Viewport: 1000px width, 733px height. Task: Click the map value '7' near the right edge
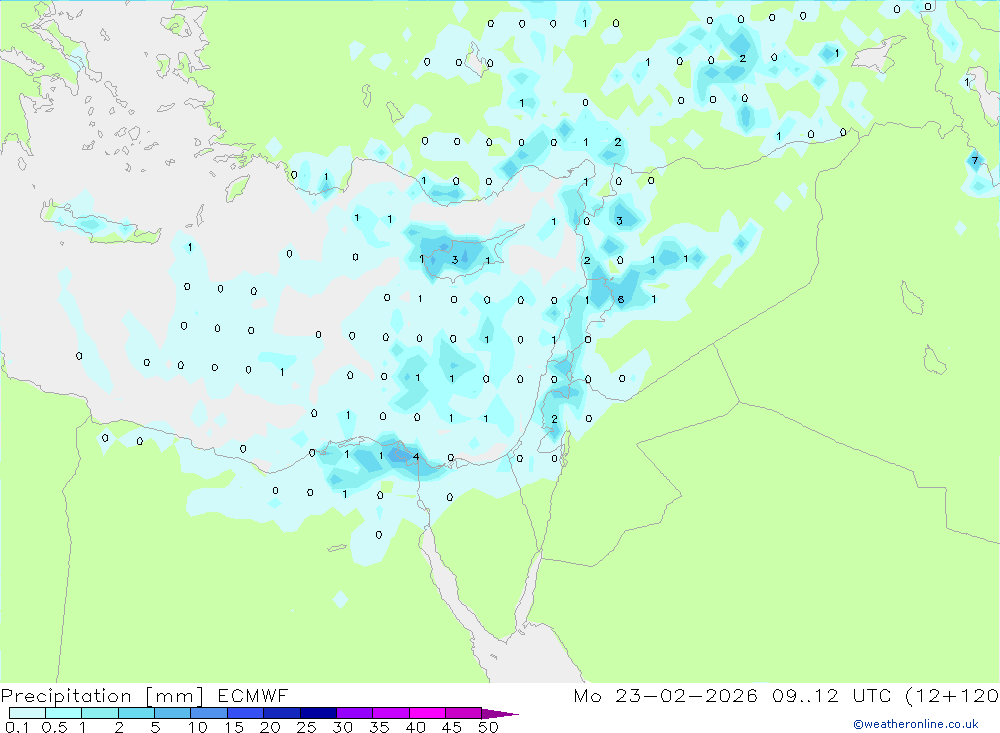pyautogui.click(x=974, y=161)
